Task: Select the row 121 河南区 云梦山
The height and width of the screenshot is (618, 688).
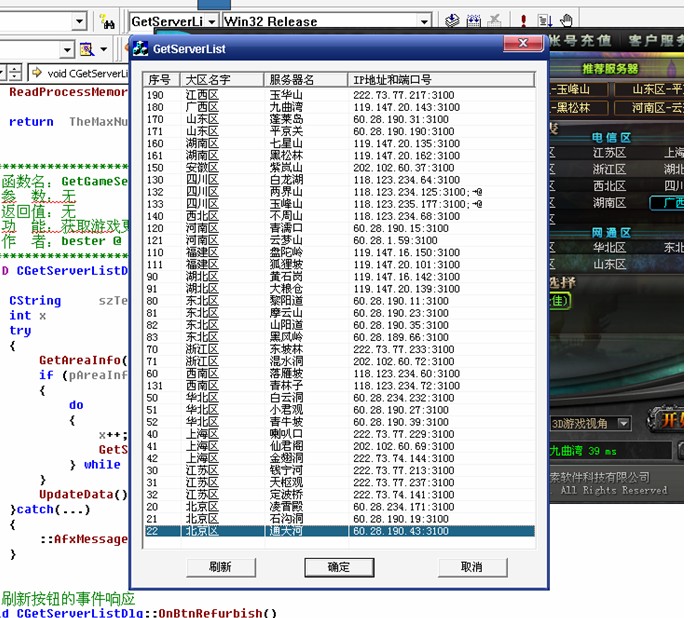Action: [339, 240]
